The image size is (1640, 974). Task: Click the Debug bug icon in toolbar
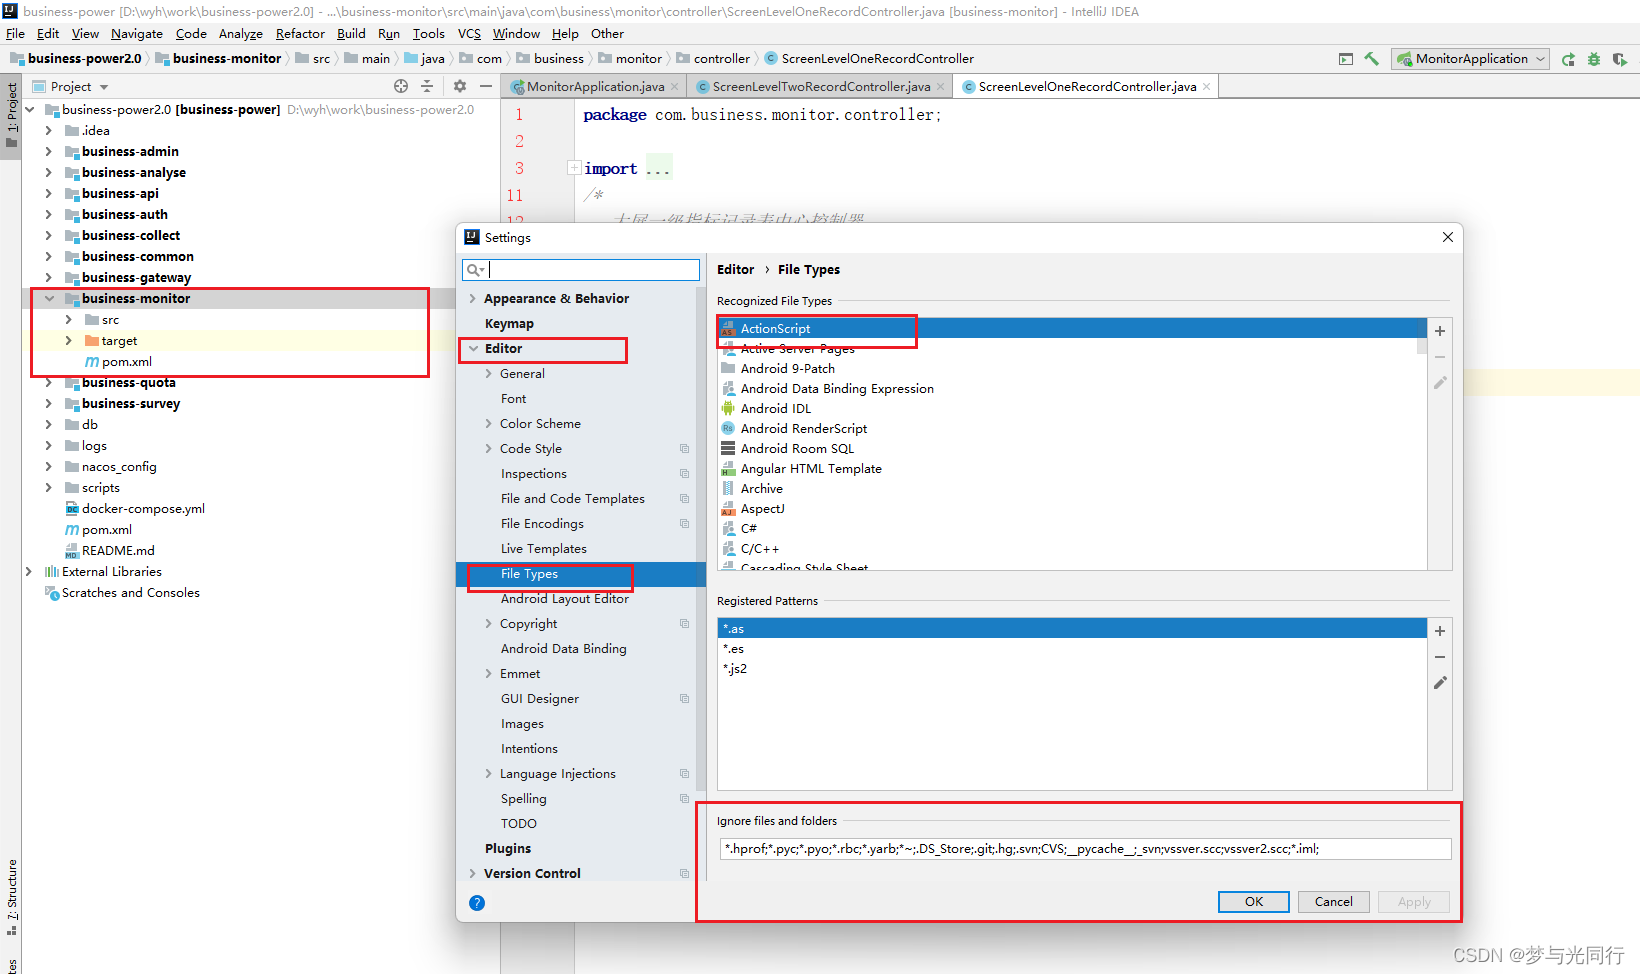click(1594, 59)
